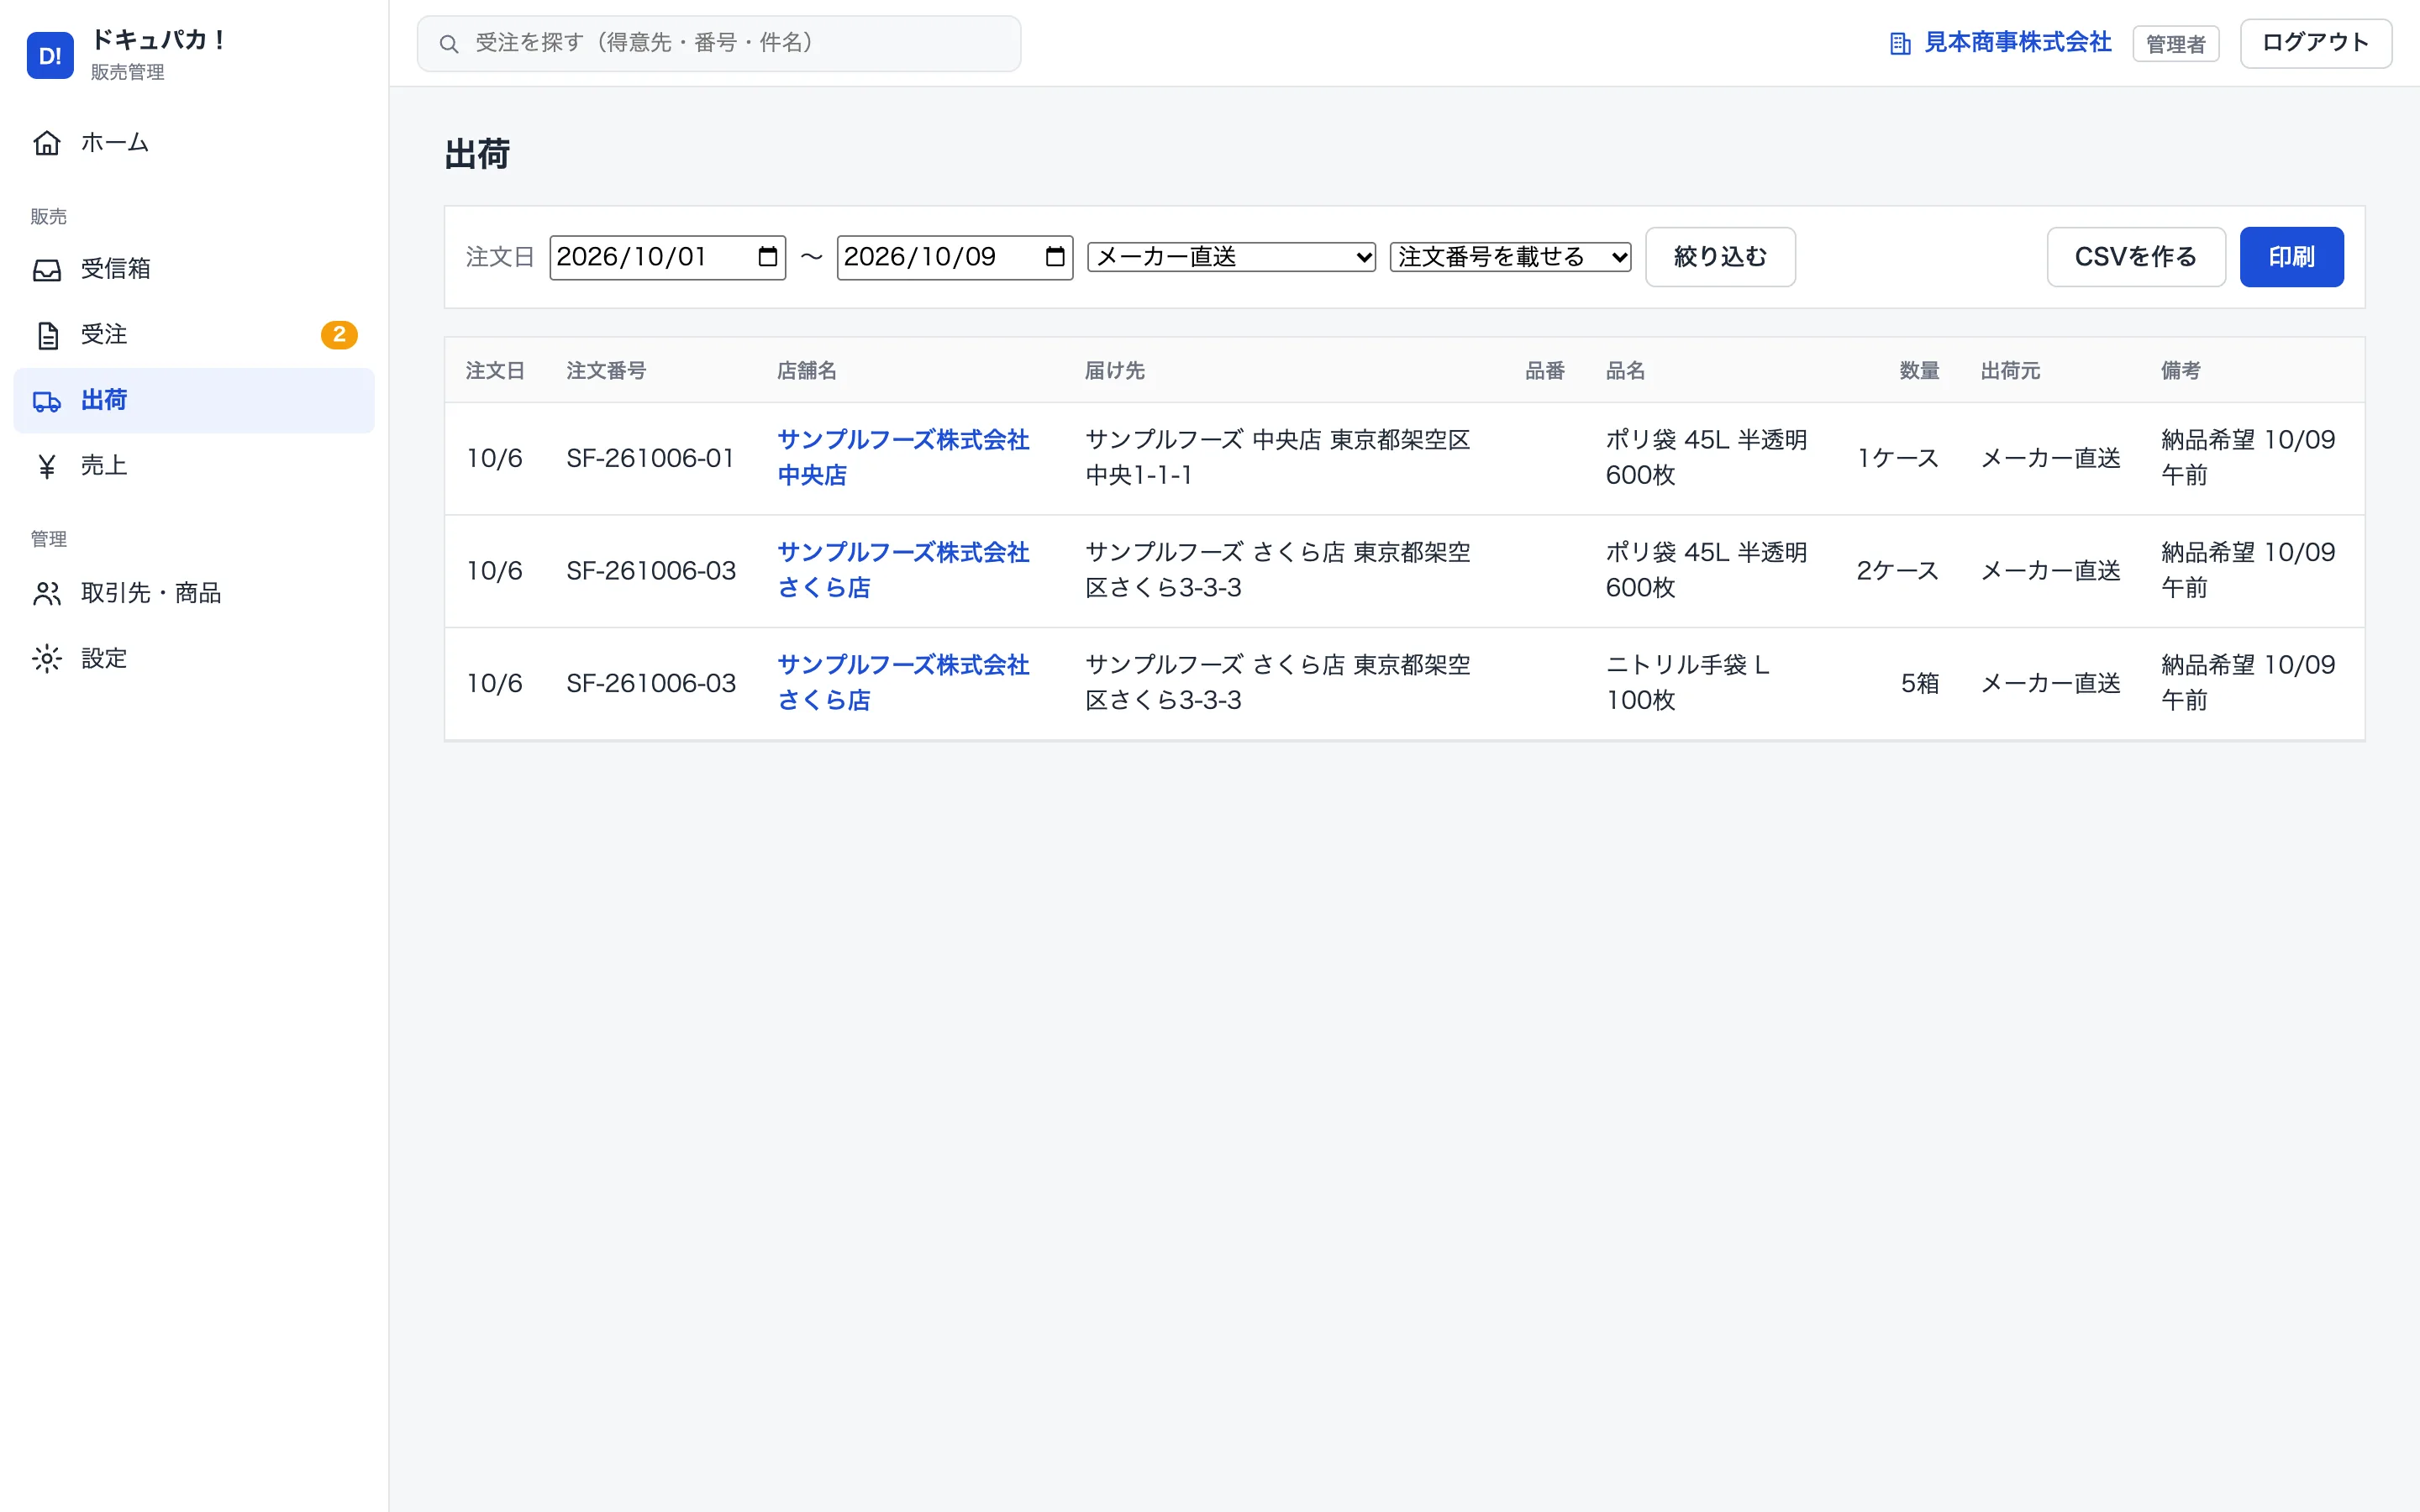
Task: Open サンプルフーズ株式会社 中央店 store link
Action: (x=903, y=458)
